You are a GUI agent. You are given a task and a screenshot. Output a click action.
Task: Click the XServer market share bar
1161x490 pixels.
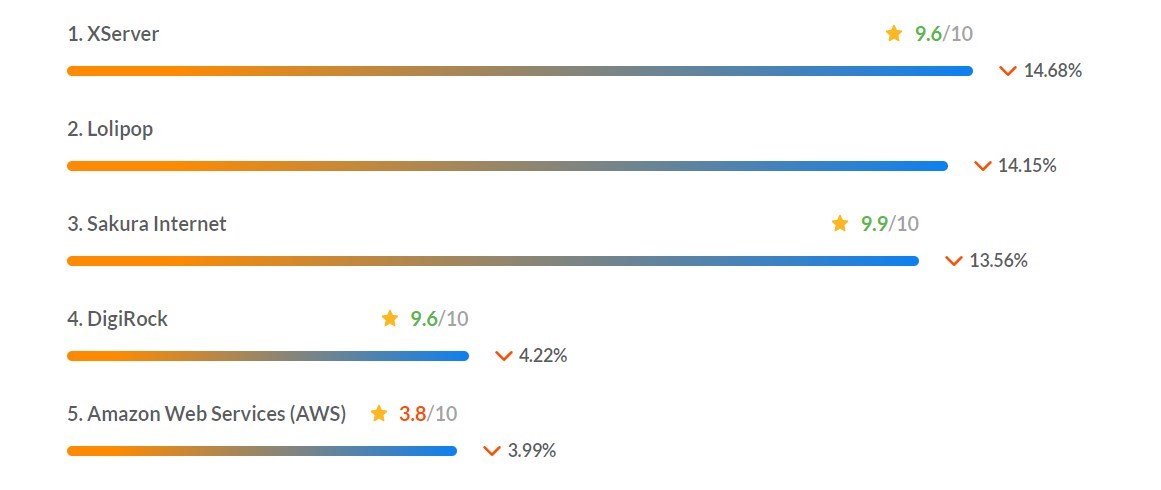(x=520, y=71)
